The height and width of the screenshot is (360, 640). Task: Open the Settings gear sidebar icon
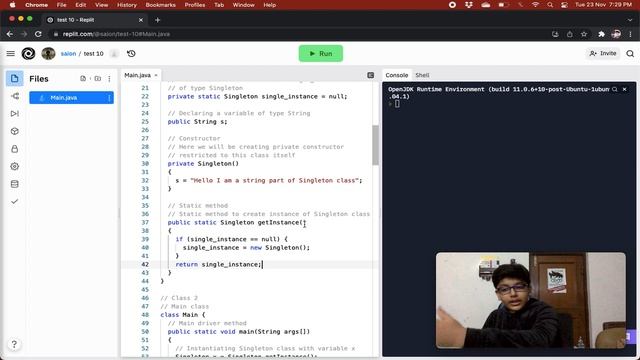click(x=15, y=166)
